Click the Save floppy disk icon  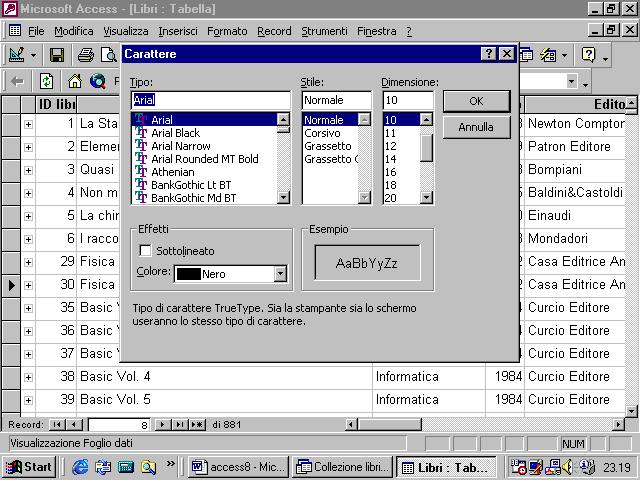(x=57, y=55)
